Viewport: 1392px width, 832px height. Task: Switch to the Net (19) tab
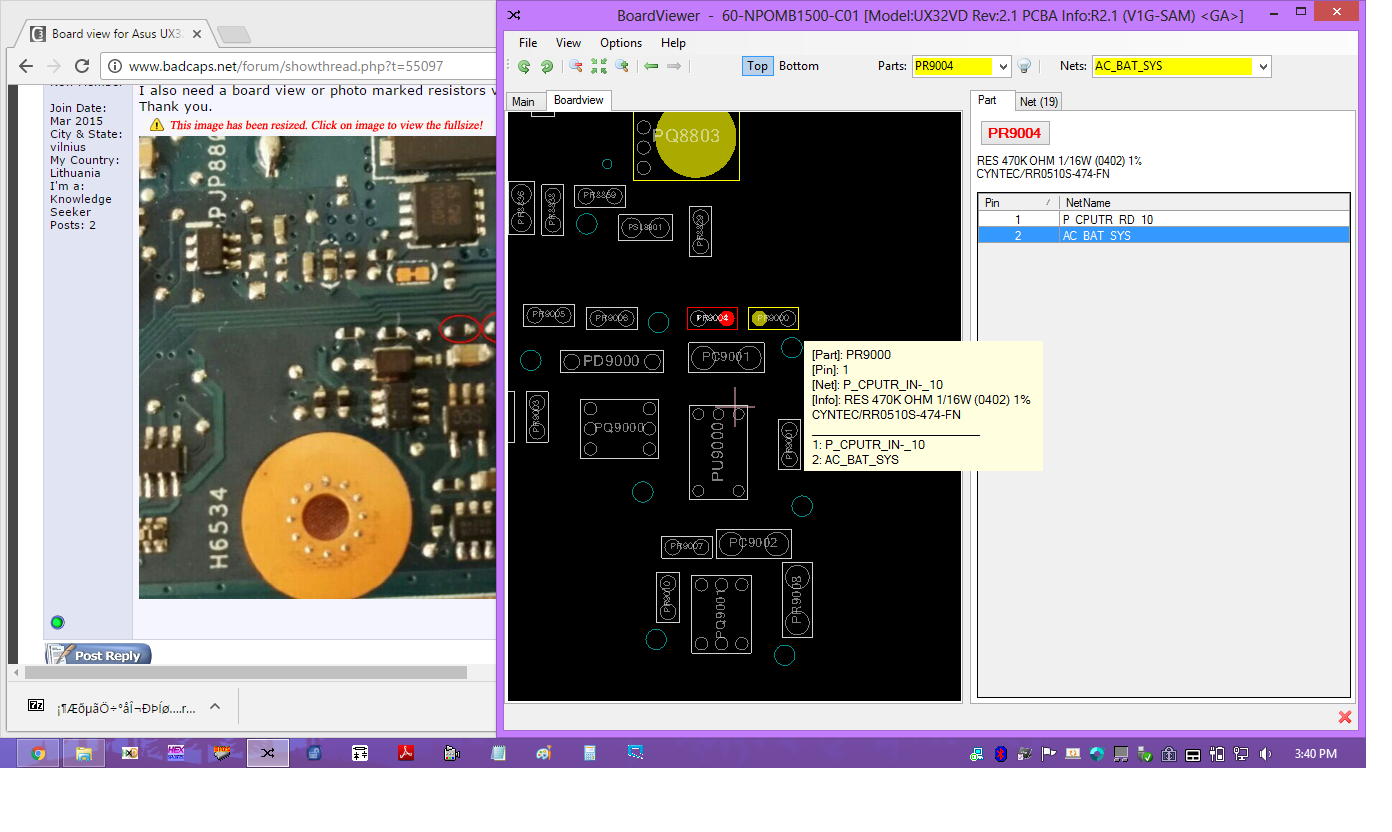click(1039, 102)
